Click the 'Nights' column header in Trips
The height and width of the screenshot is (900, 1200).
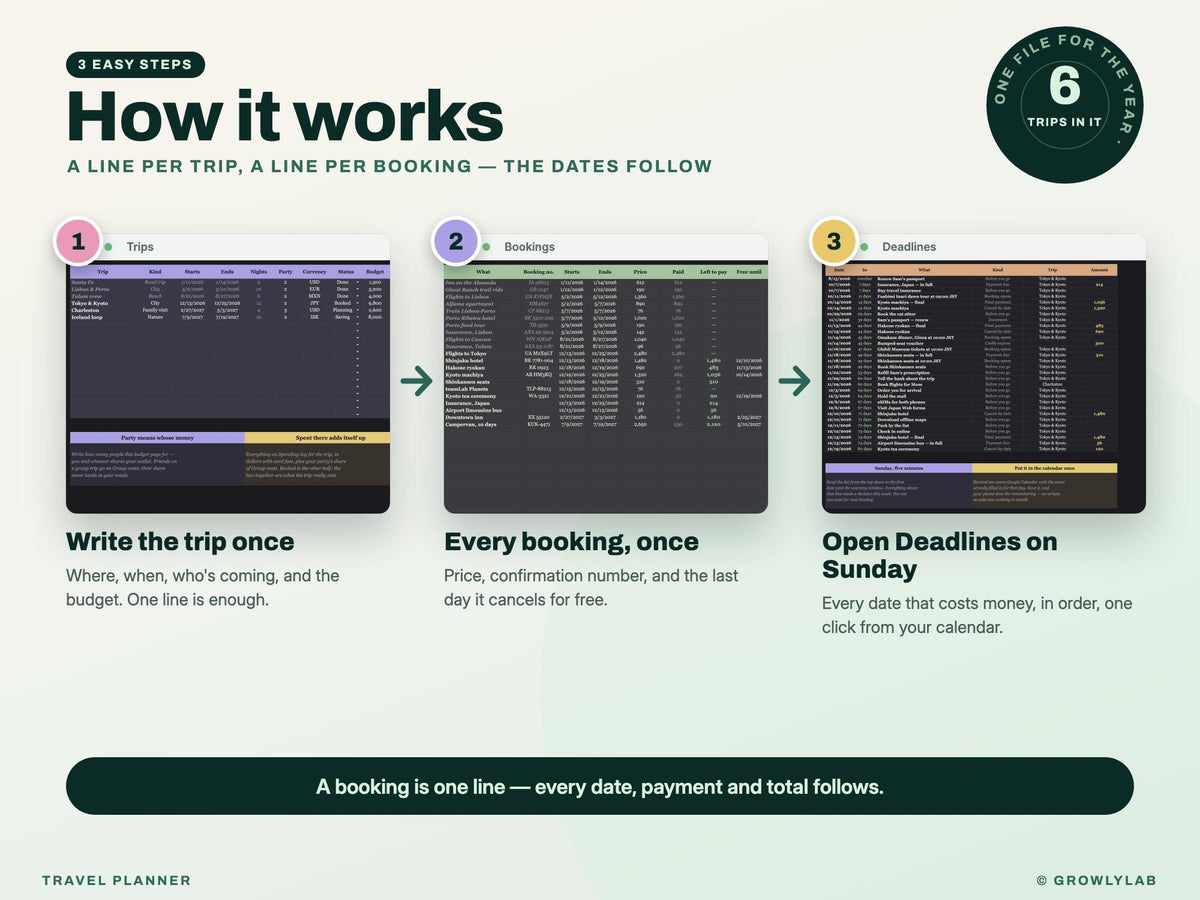coord(258,271)
